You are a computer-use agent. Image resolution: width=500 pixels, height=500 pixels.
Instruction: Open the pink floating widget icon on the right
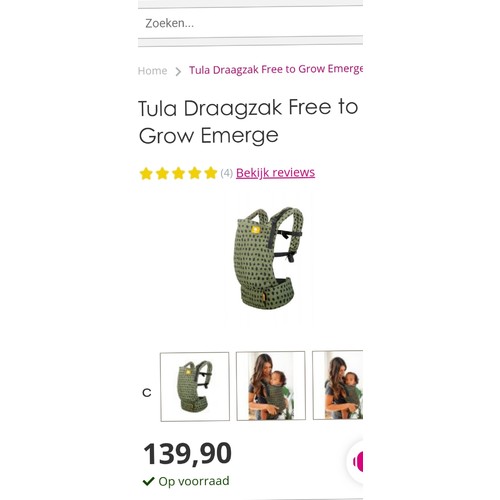click(357, 462)
